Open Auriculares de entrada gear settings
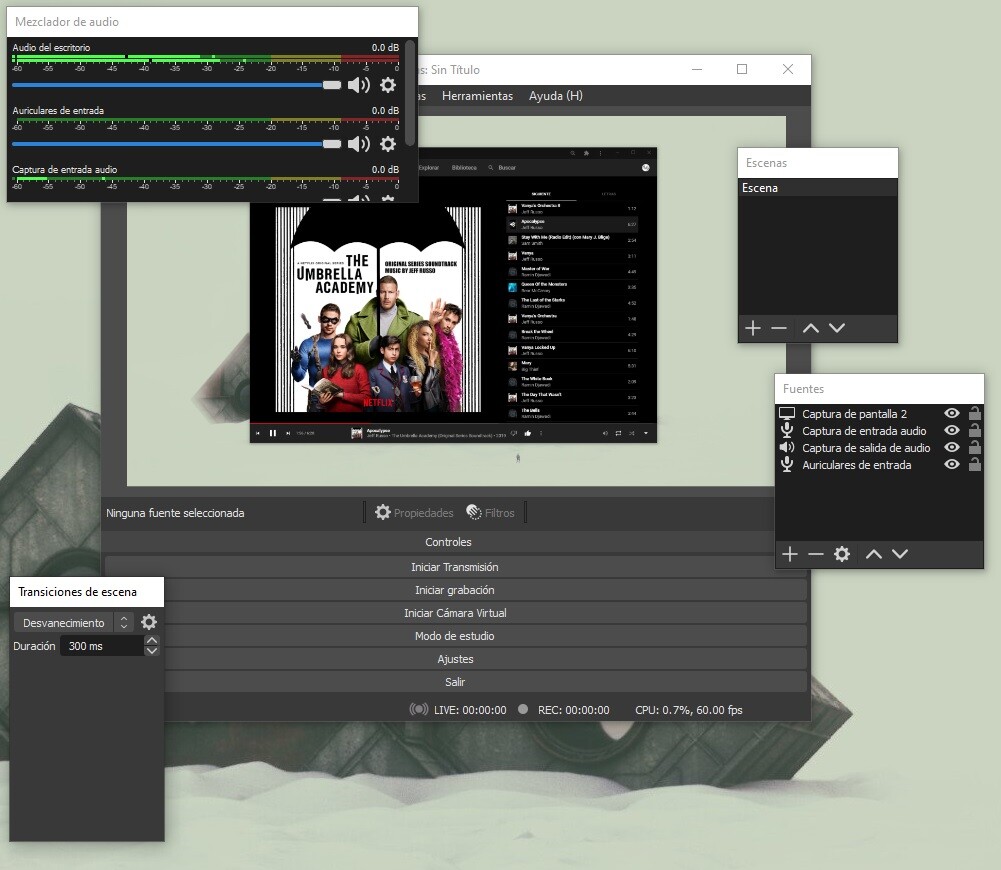This screenshot has width=1001, height=870. coord(388,144)
